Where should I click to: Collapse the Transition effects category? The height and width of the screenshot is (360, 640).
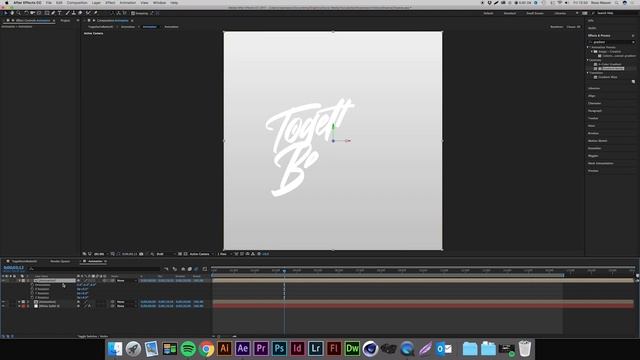pos(588,73)
